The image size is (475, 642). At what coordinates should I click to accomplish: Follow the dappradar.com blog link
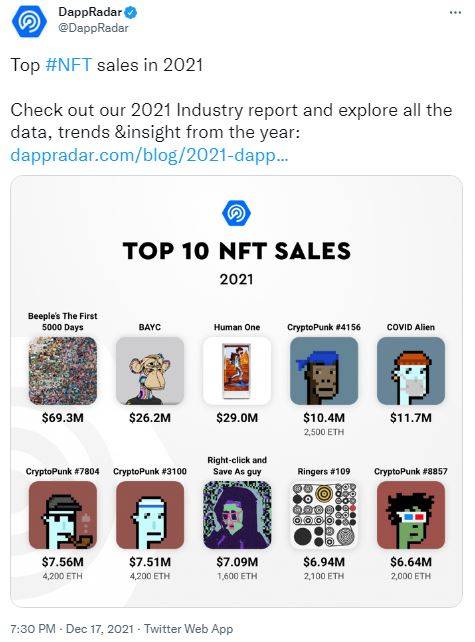[x=149, y=156]
